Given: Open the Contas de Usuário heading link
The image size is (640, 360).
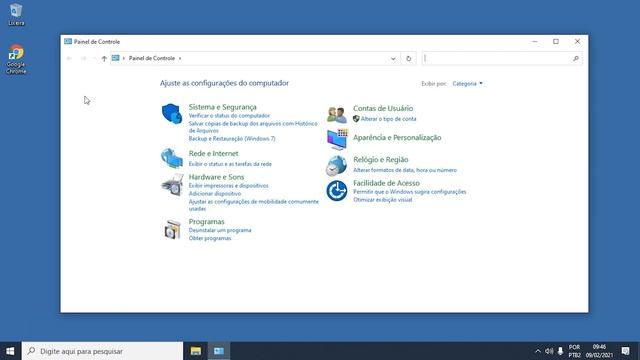Looking at the screenshot, I should point(383,108).
